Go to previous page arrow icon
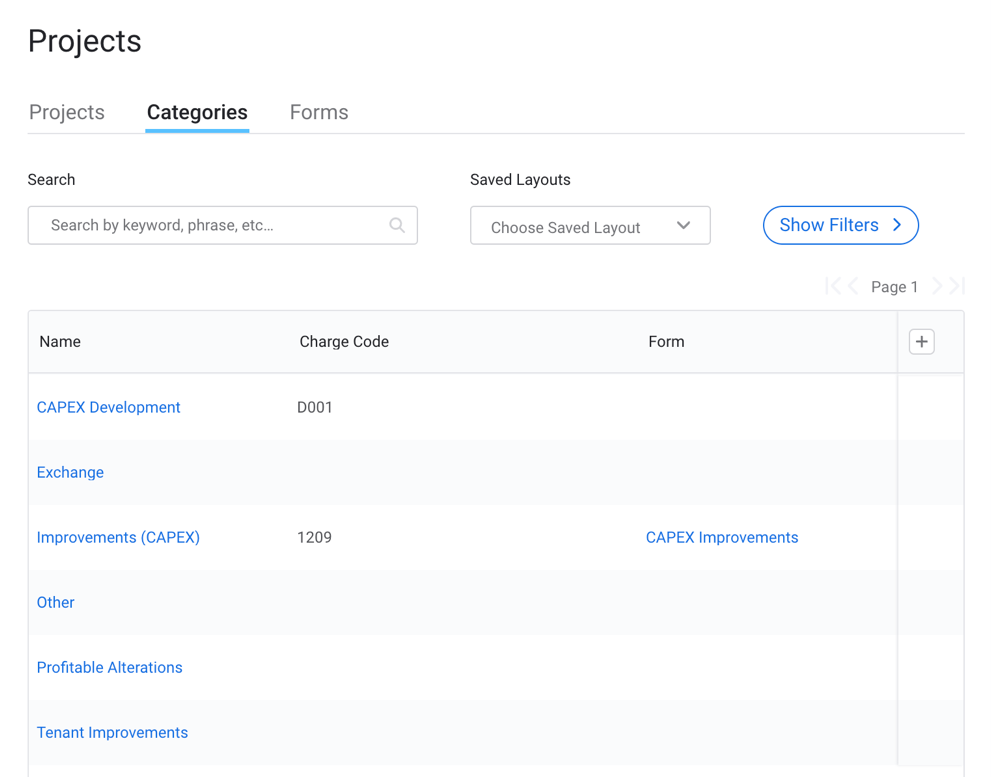 (x=853, y=287)
